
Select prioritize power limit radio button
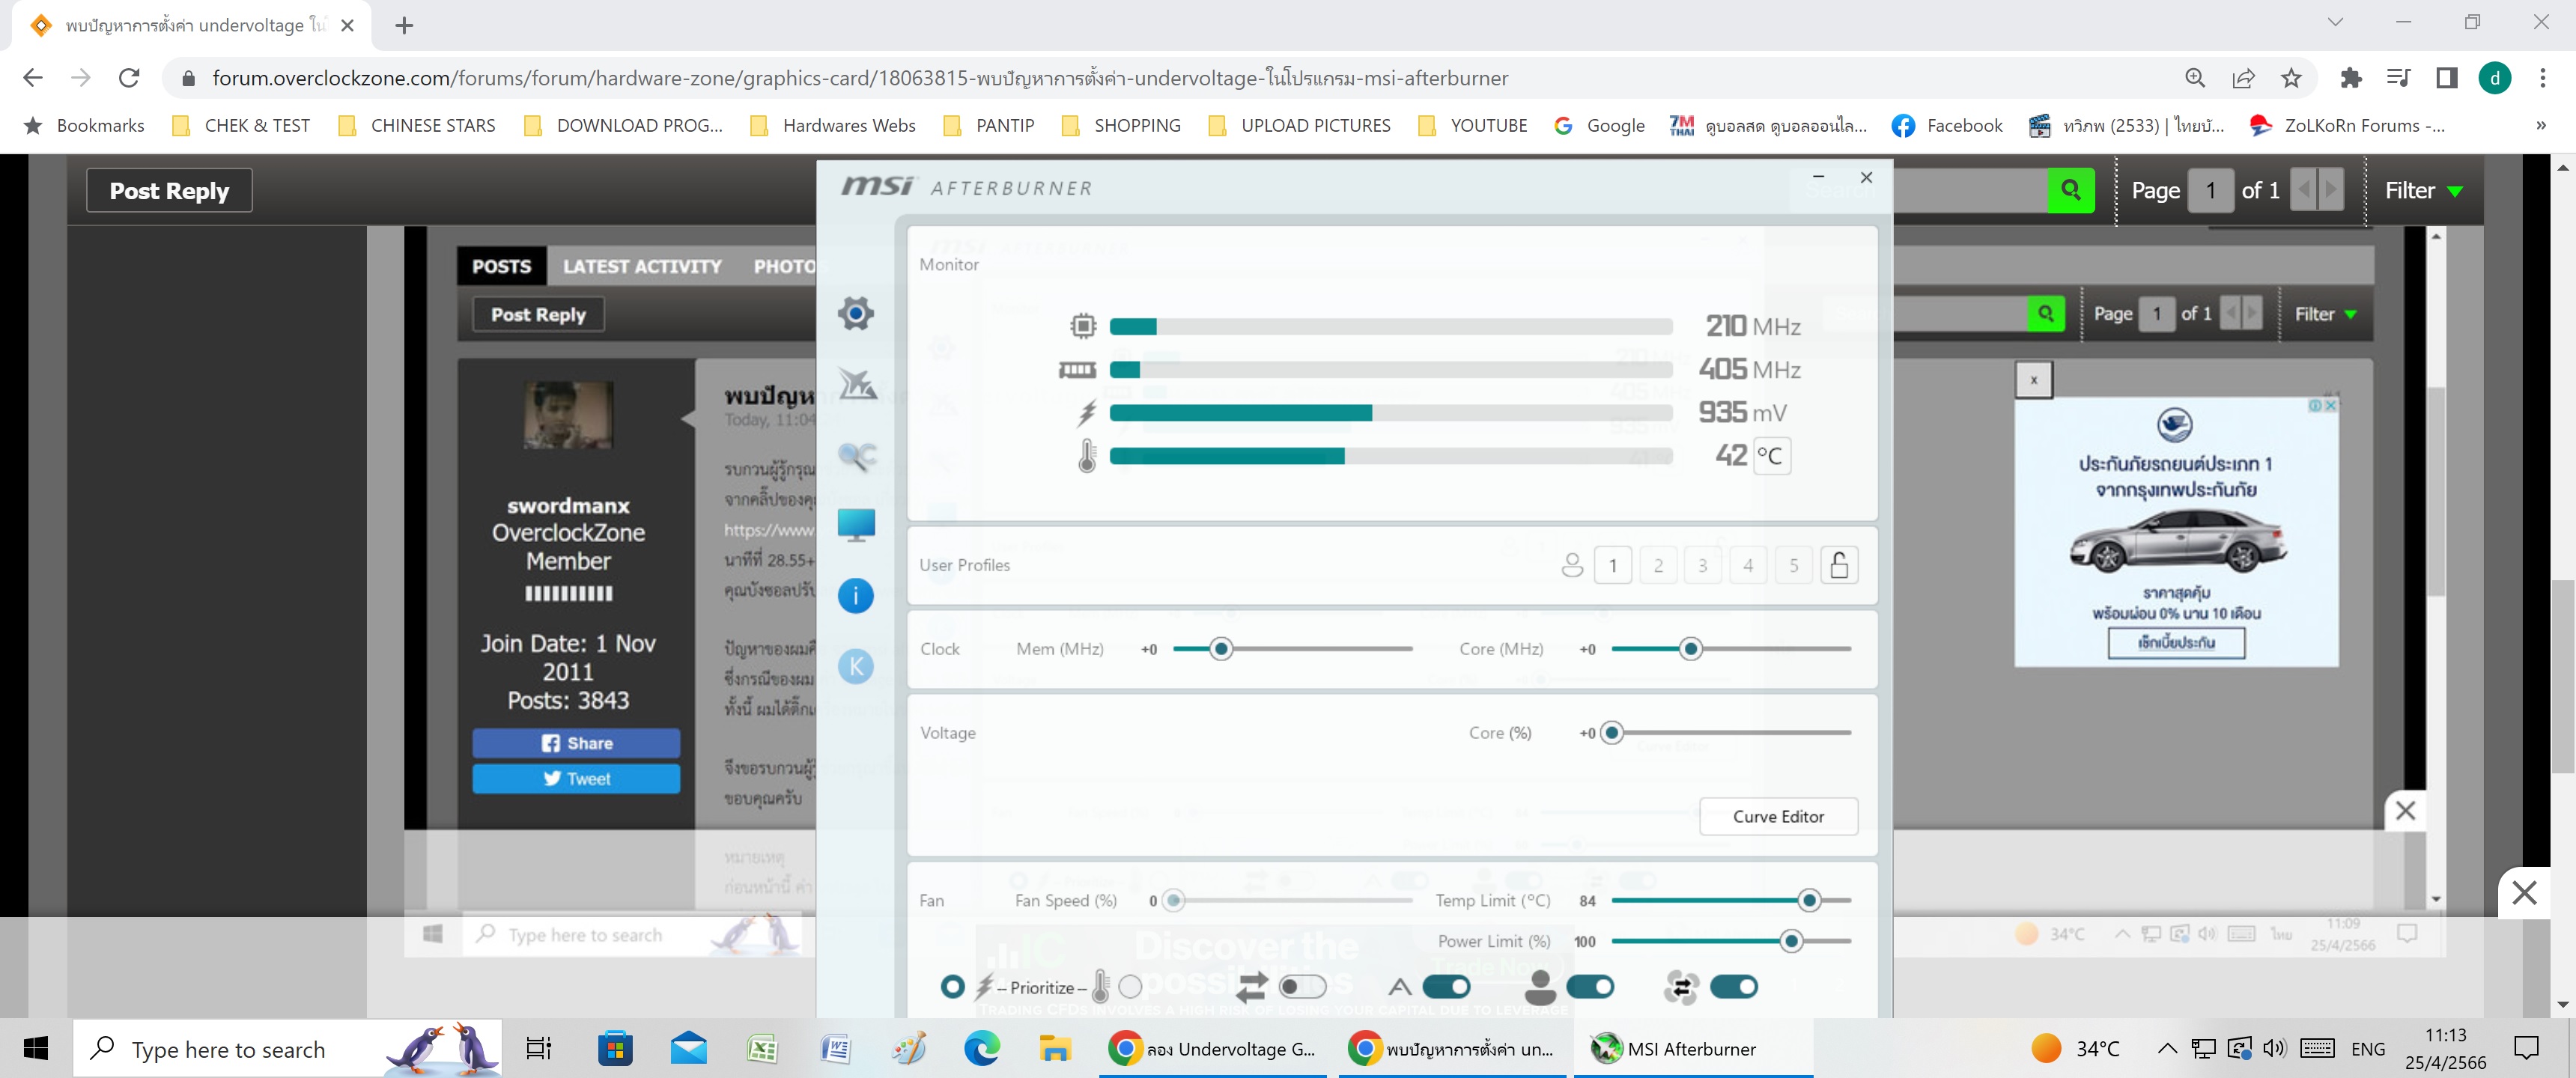(x=953, y=988)
